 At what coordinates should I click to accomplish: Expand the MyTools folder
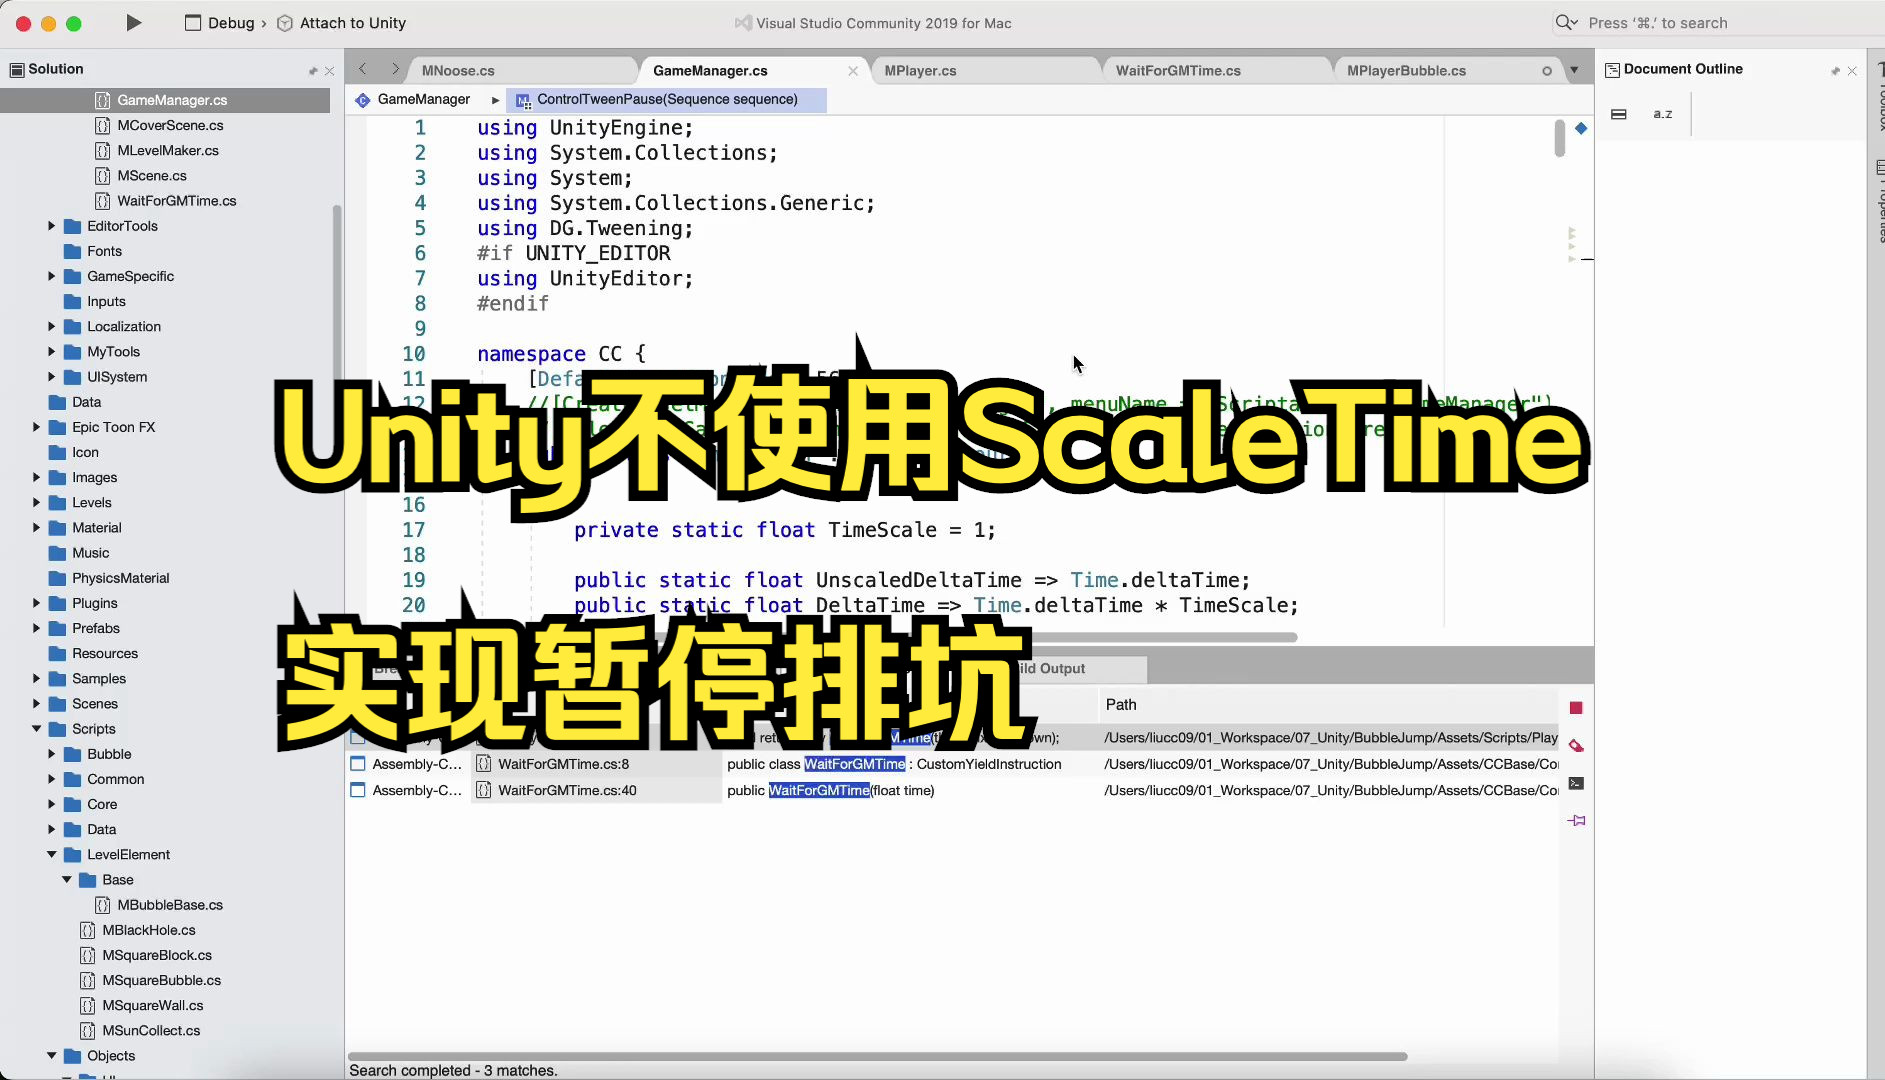click(x=51, y=351)
